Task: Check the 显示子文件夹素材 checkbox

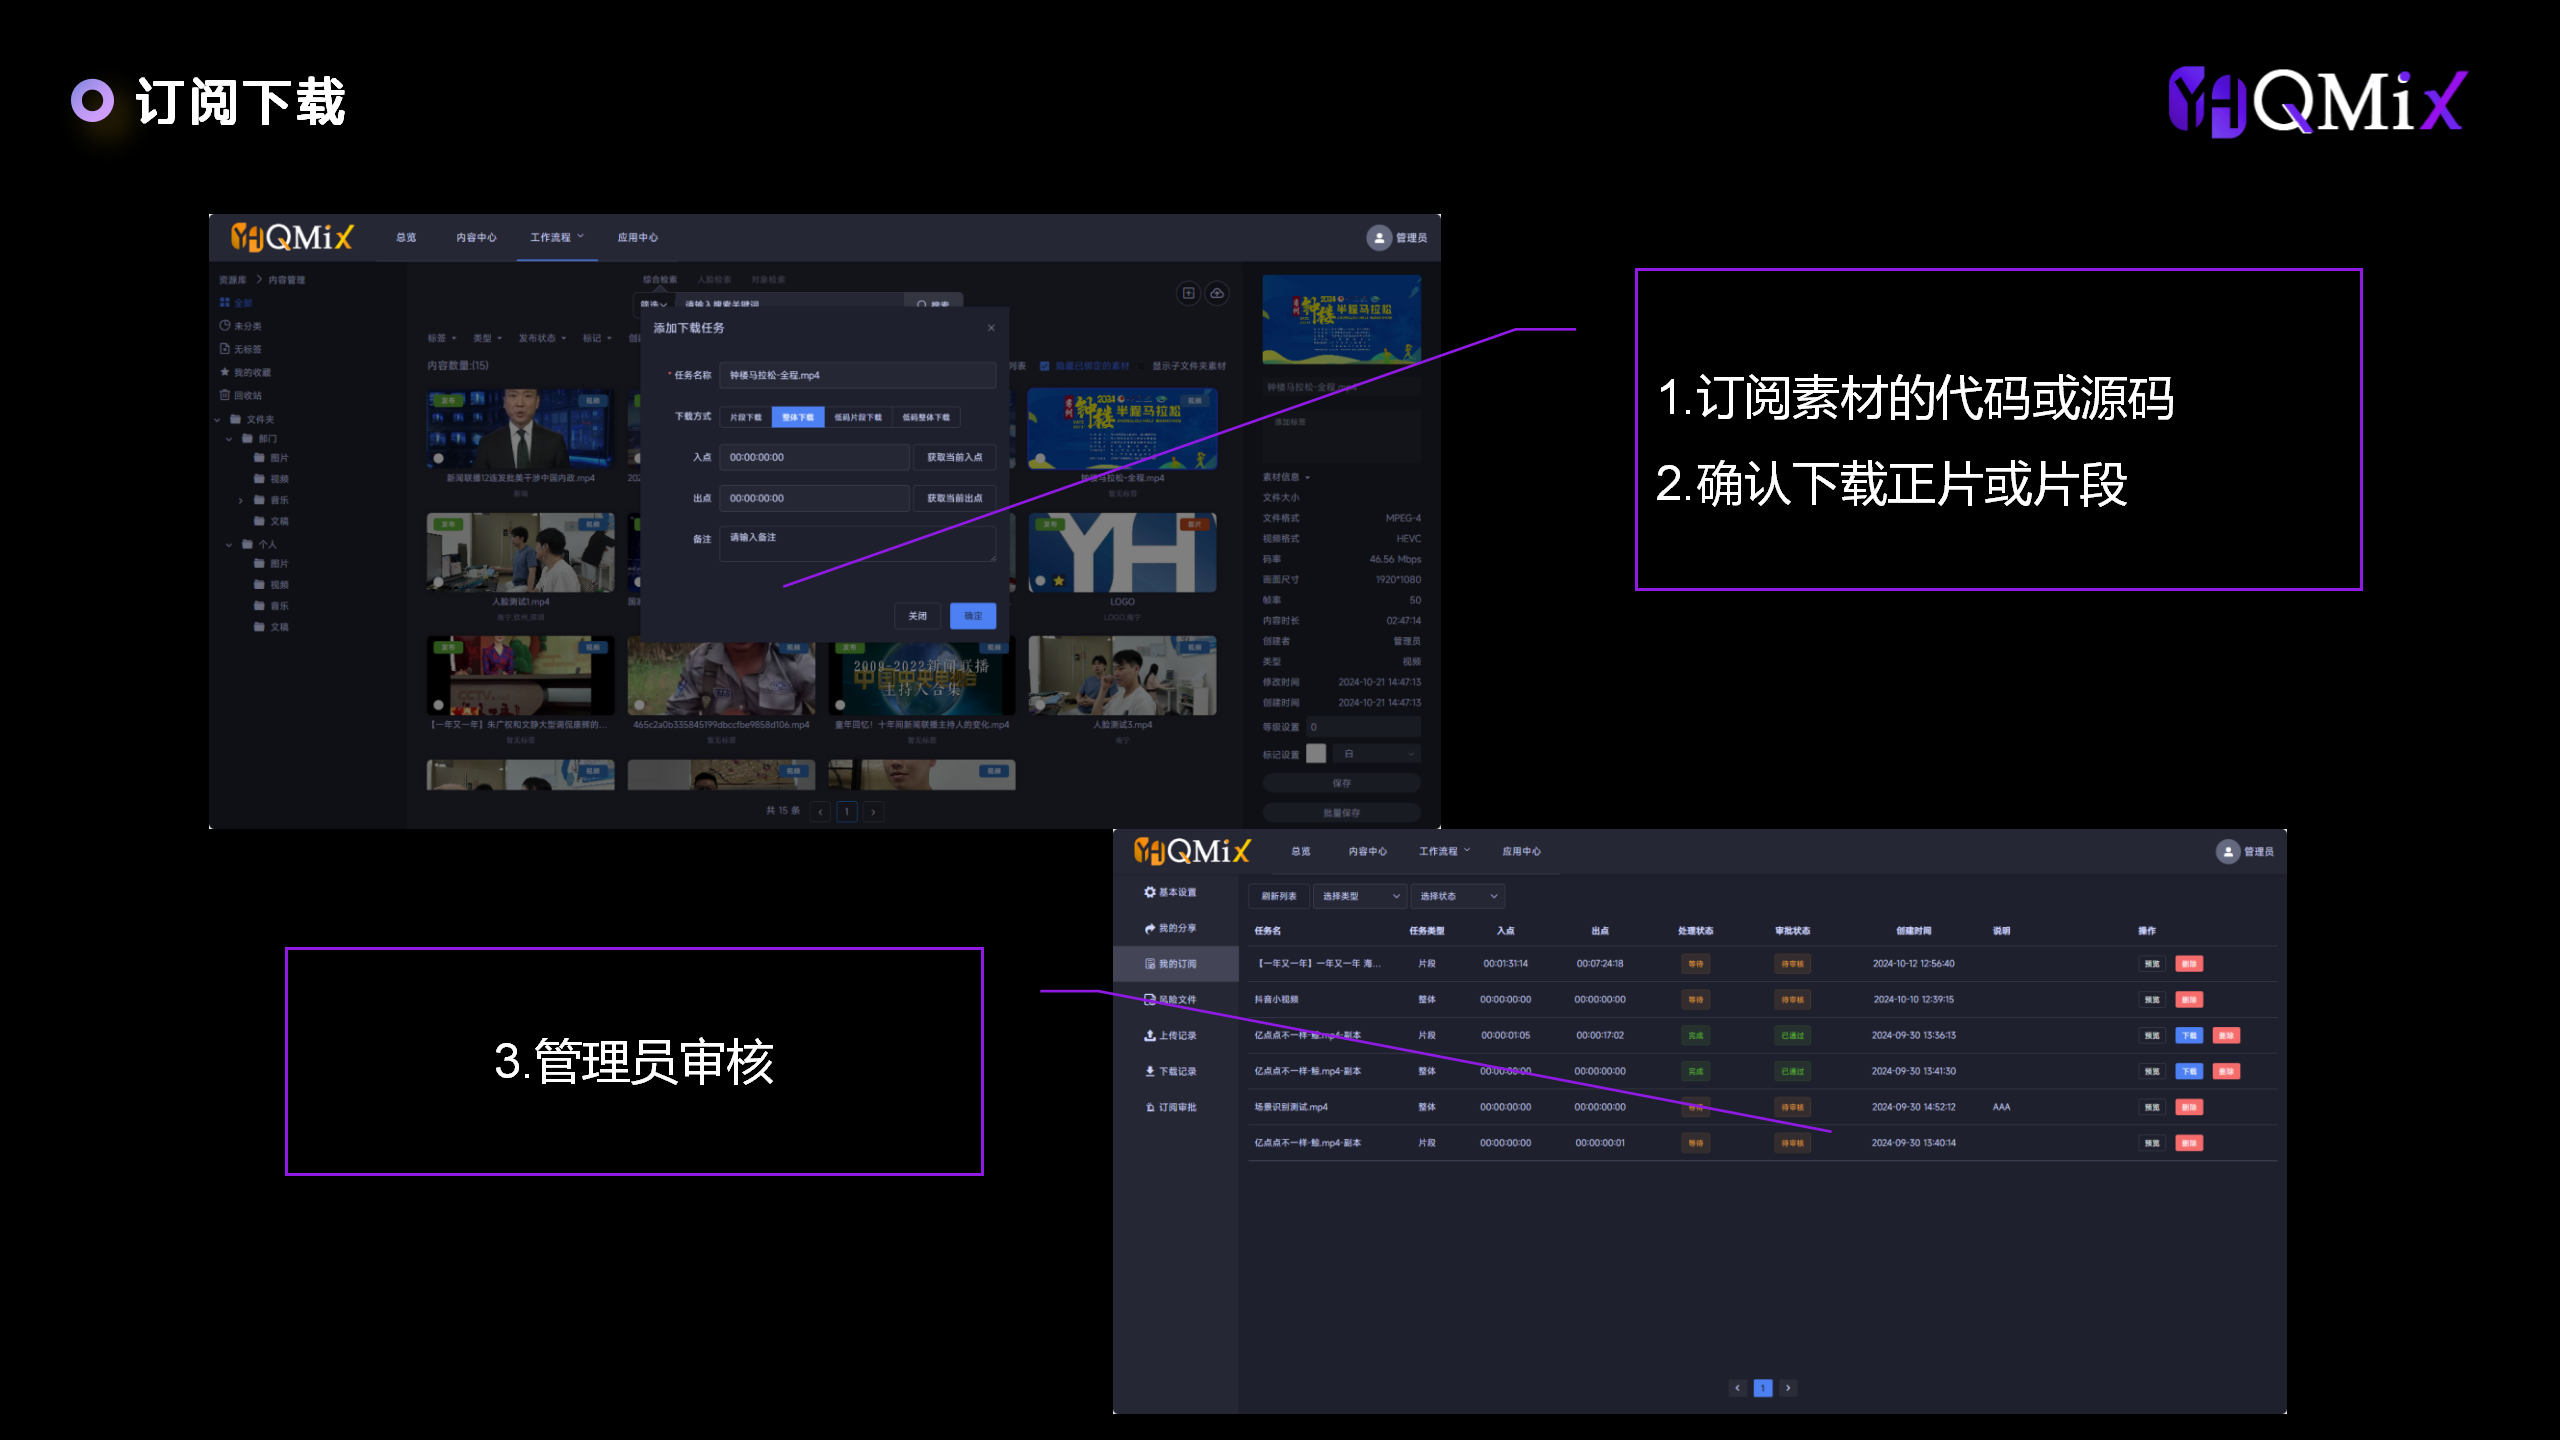Action: (1142, 366)
